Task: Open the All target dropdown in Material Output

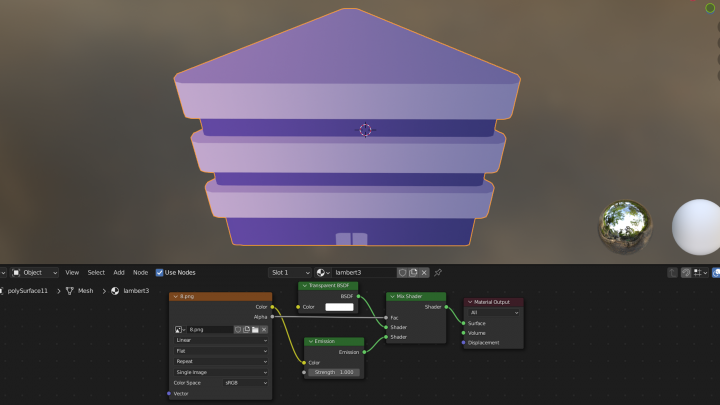Action: pyautogui.click(x=494, y=313)
